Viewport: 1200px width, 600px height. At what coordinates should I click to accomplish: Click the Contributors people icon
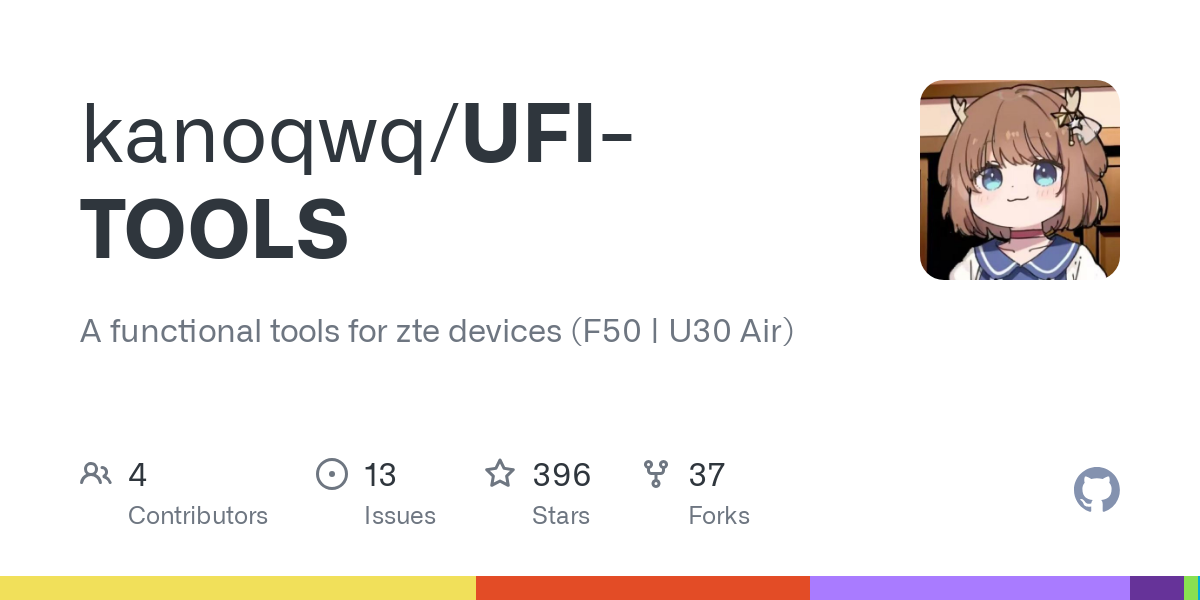coord(96,474)
